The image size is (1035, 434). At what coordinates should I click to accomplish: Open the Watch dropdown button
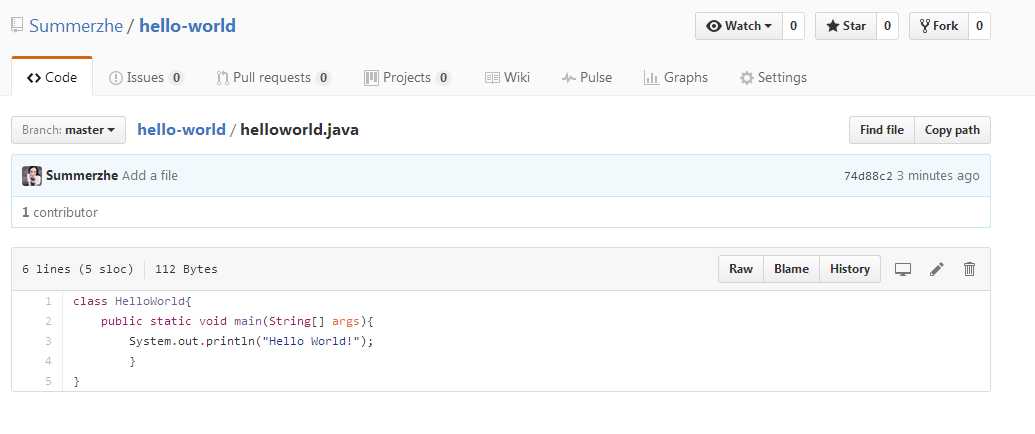coord(739,26)
